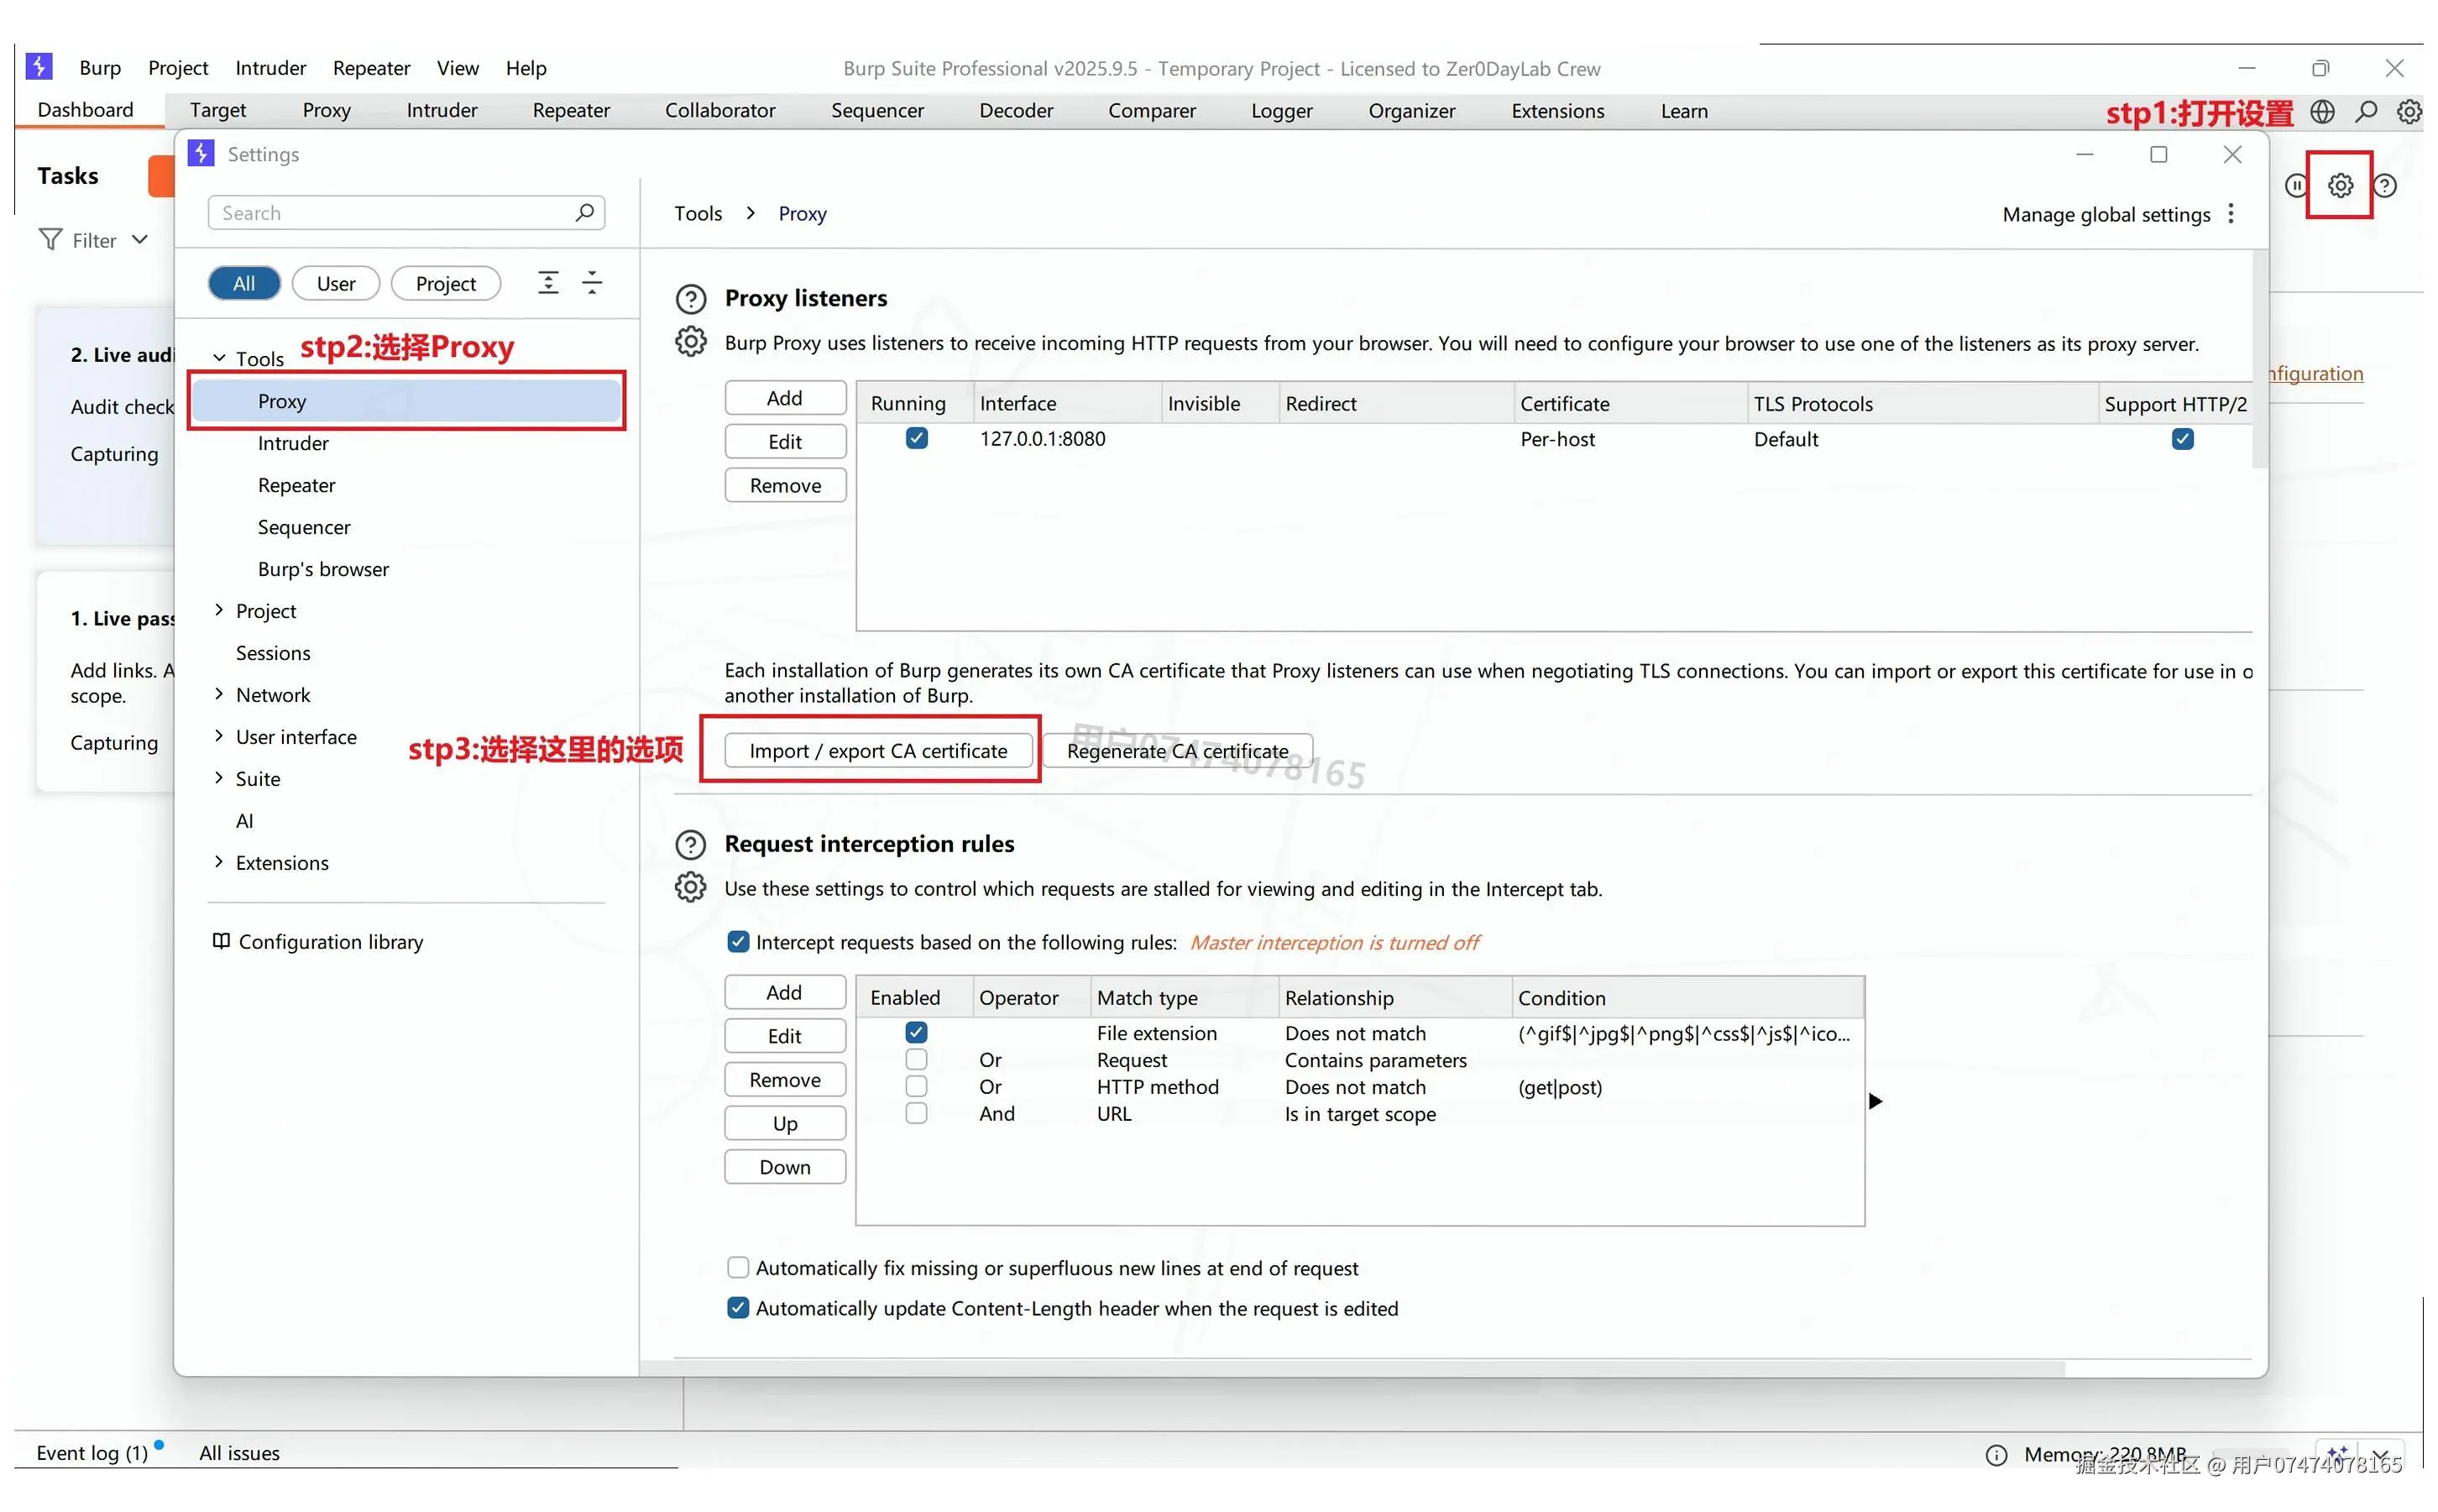2438x1512 pixels.
Task: Open Manage global settings three-dot menu
Action: pos(2231,214)
